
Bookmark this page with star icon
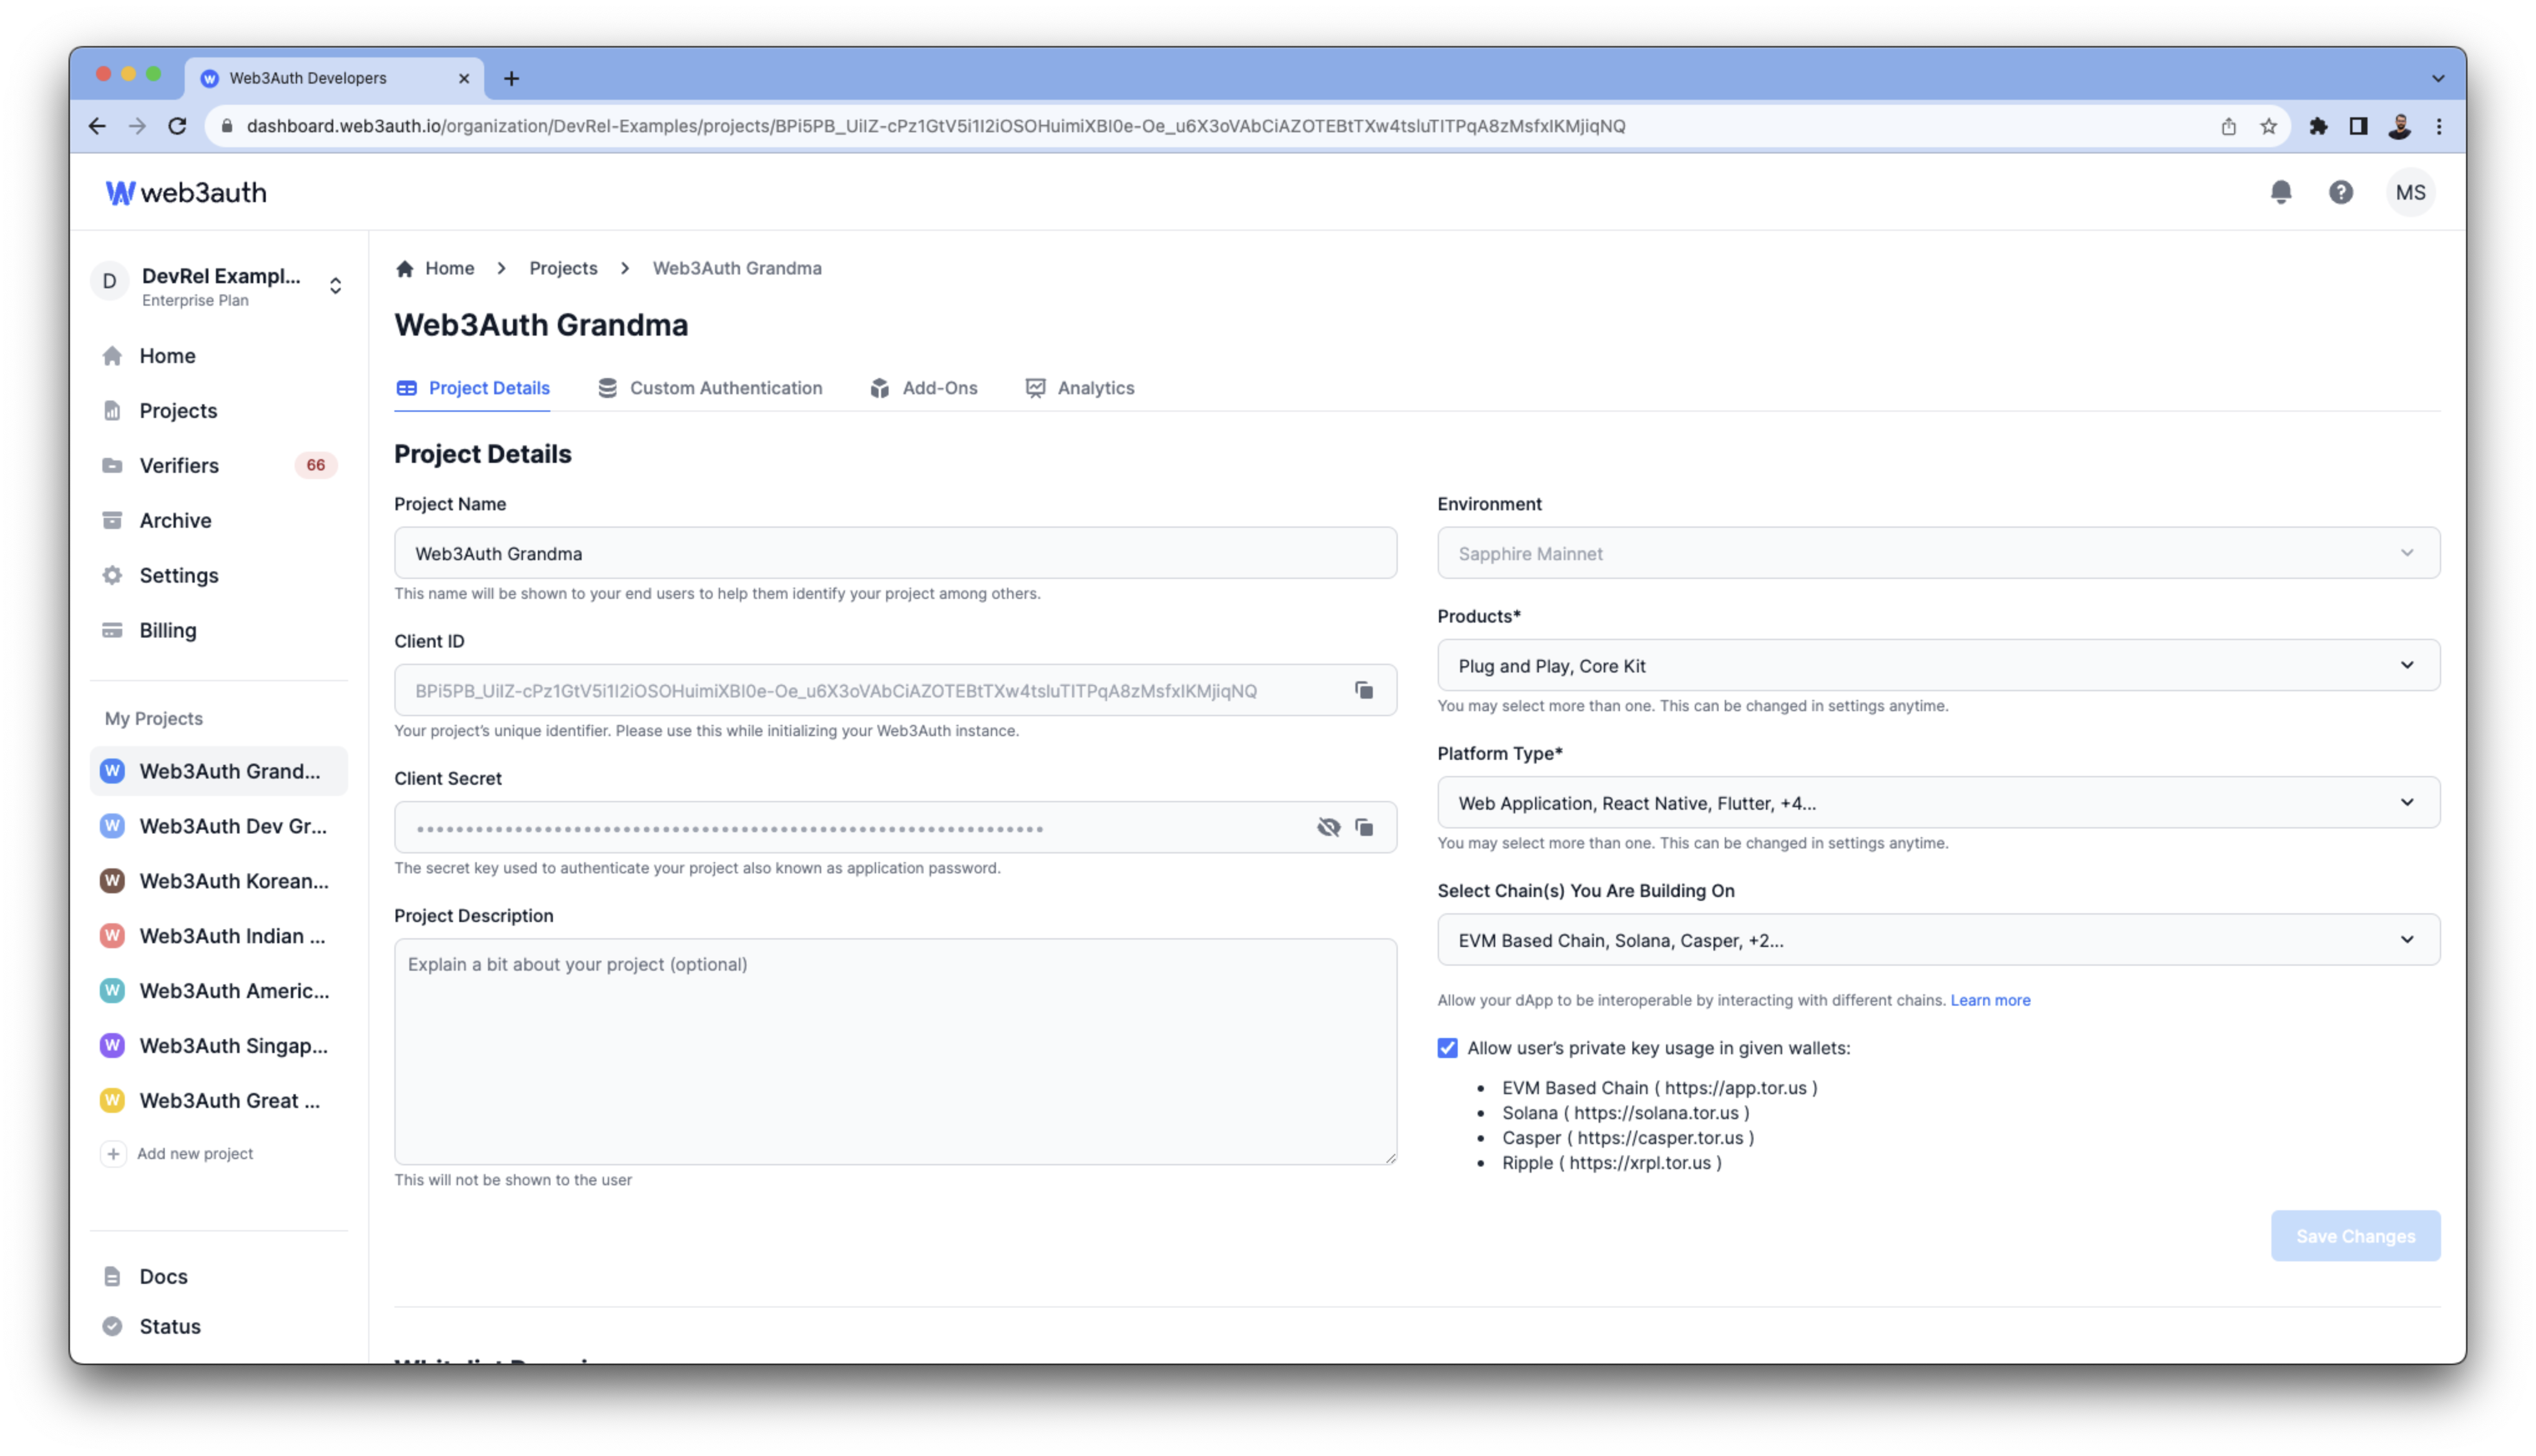(2268, 126)
